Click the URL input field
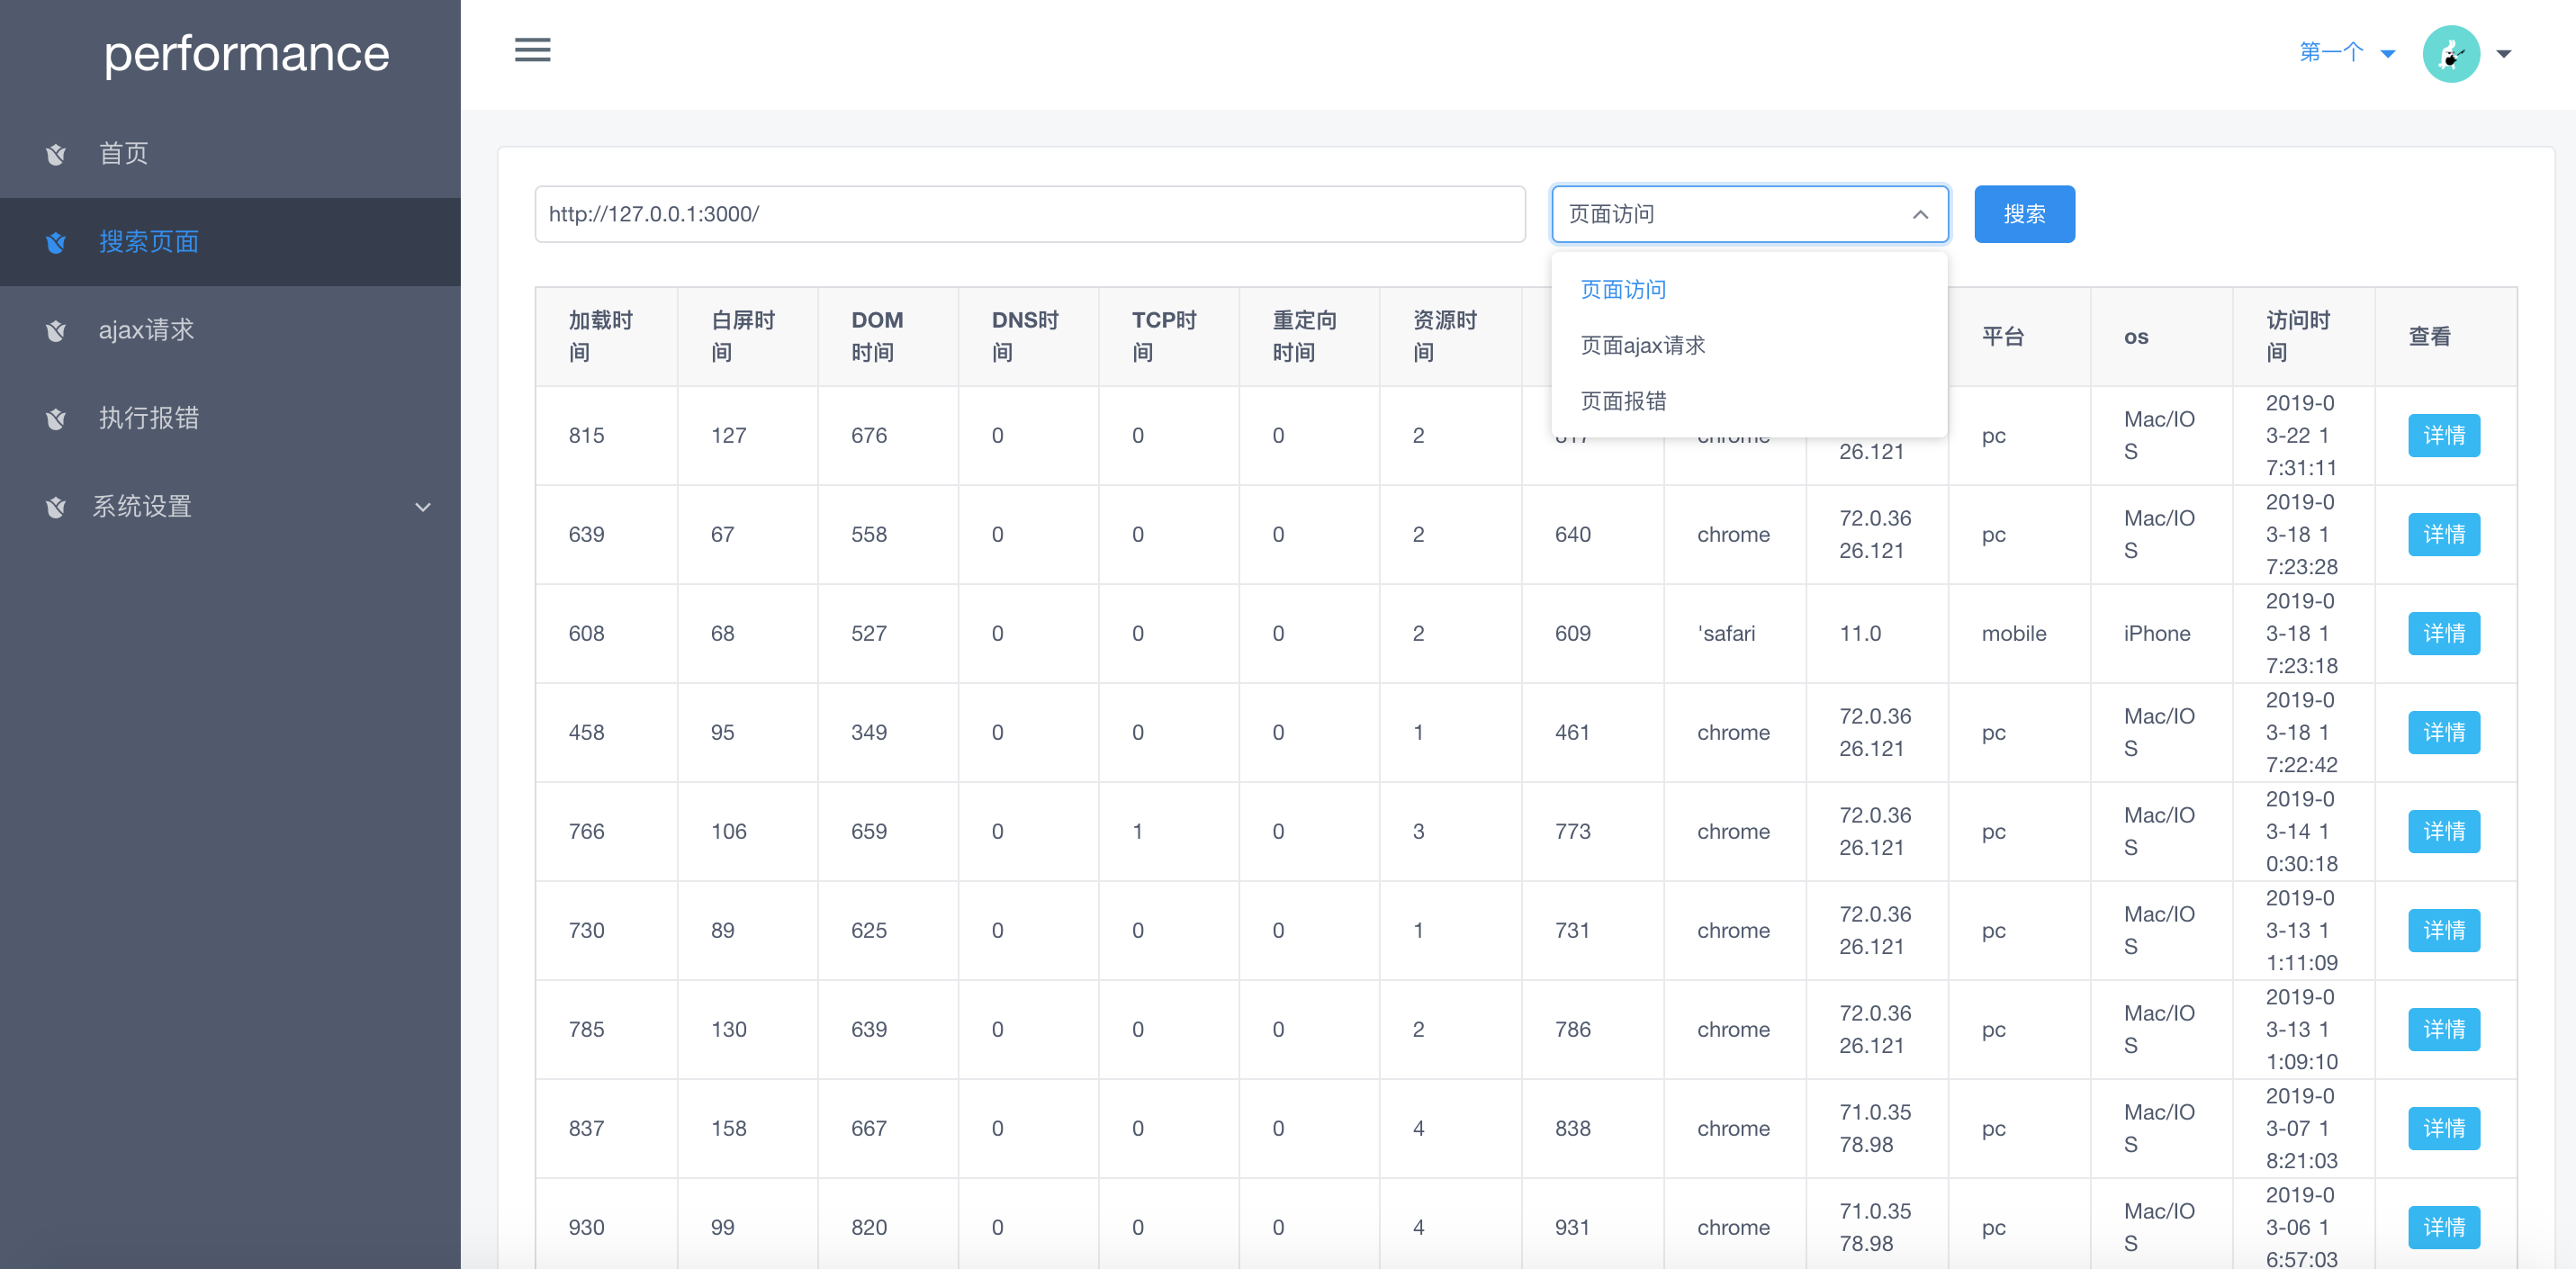This screenshot has width=2576, height=1269. point(1030,214)
